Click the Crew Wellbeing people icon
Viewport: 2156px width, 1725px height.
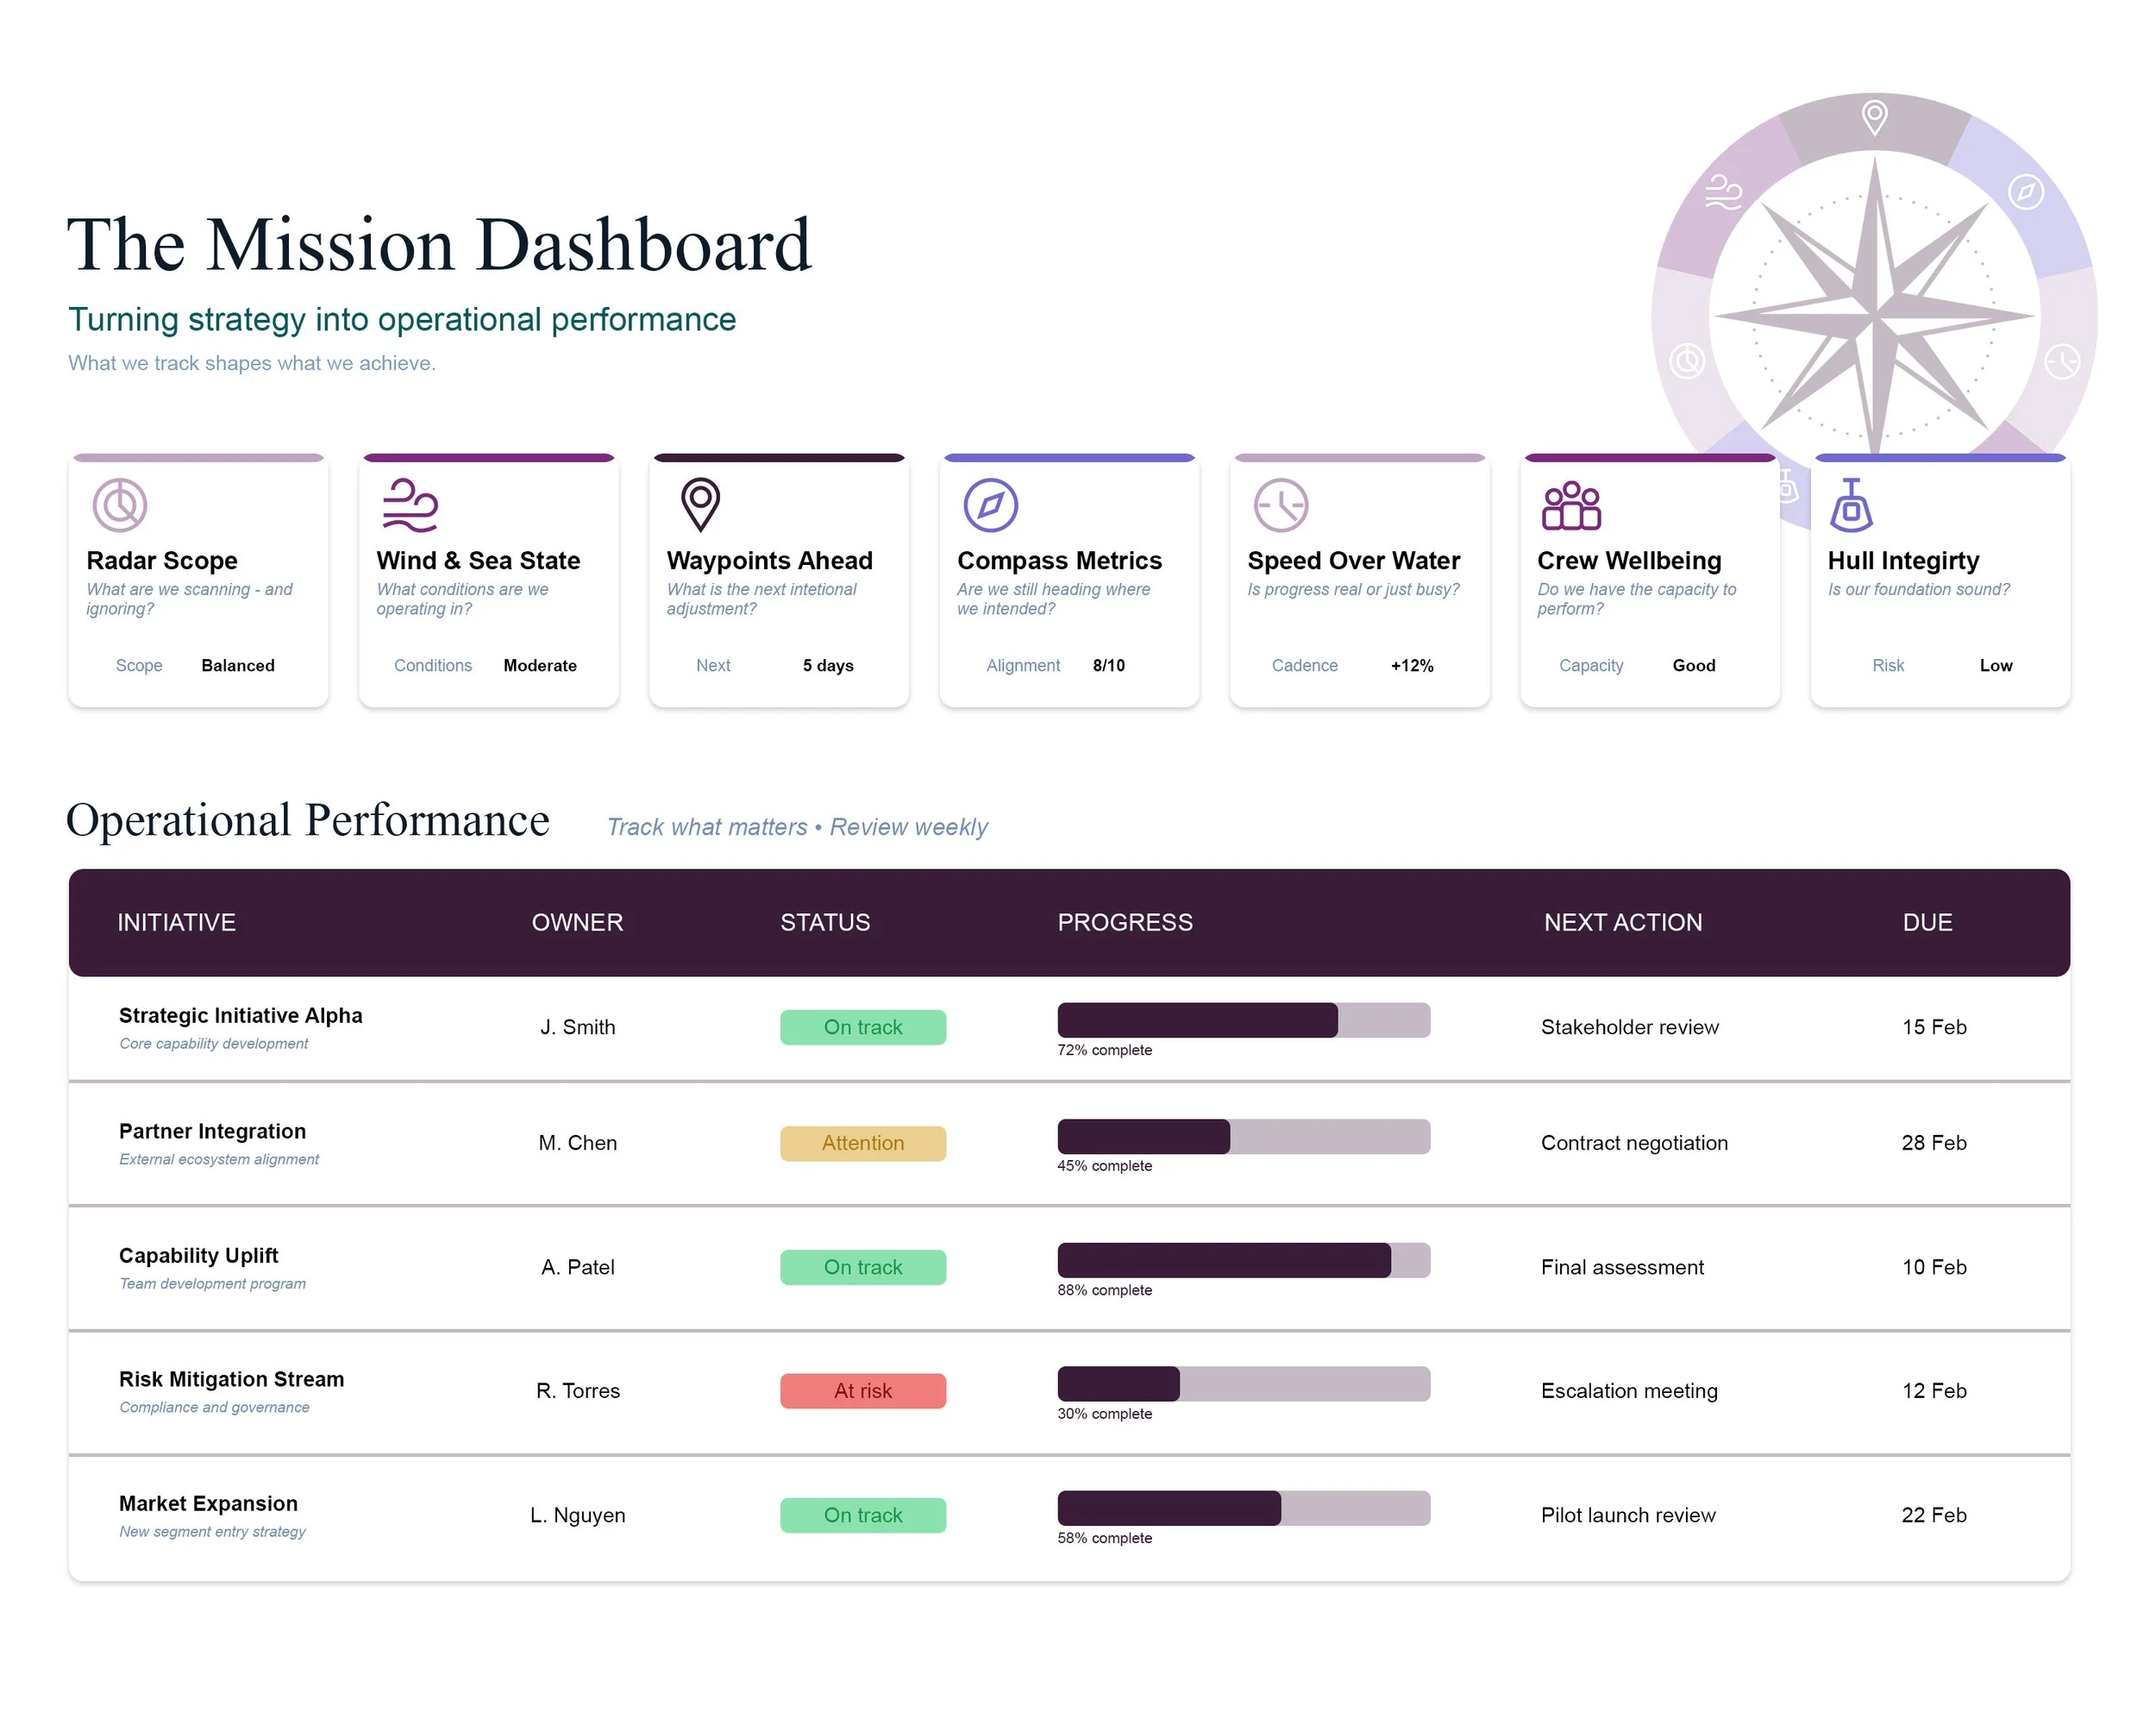tap(1571, 505)
